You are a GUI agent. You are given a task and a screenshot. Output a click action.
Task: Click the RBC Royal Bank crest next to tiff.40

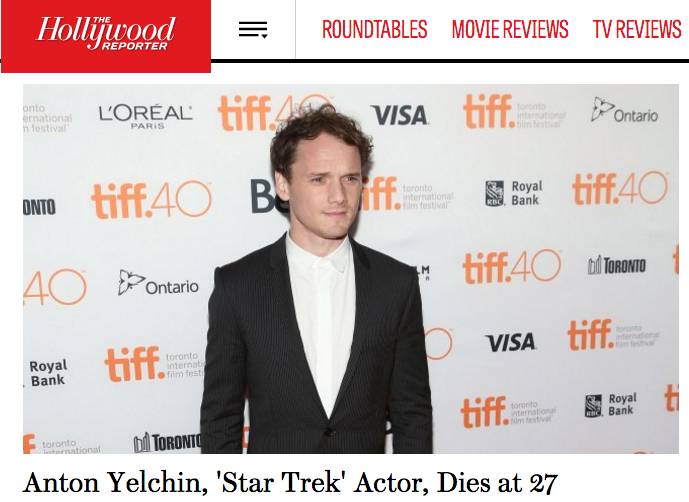(494, 193)
